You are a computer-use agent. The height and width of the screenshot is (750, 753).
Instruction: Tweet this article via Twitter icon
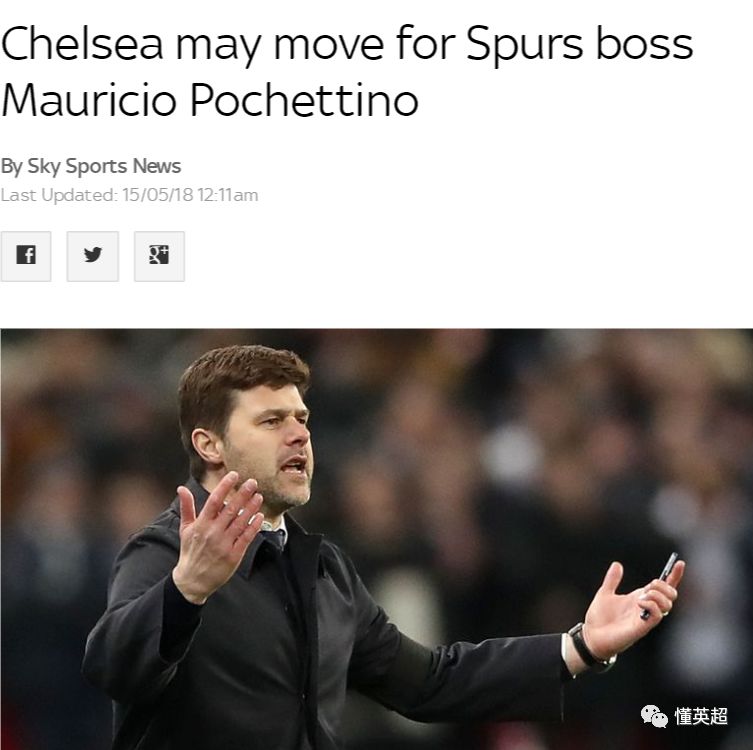[93, 256]
